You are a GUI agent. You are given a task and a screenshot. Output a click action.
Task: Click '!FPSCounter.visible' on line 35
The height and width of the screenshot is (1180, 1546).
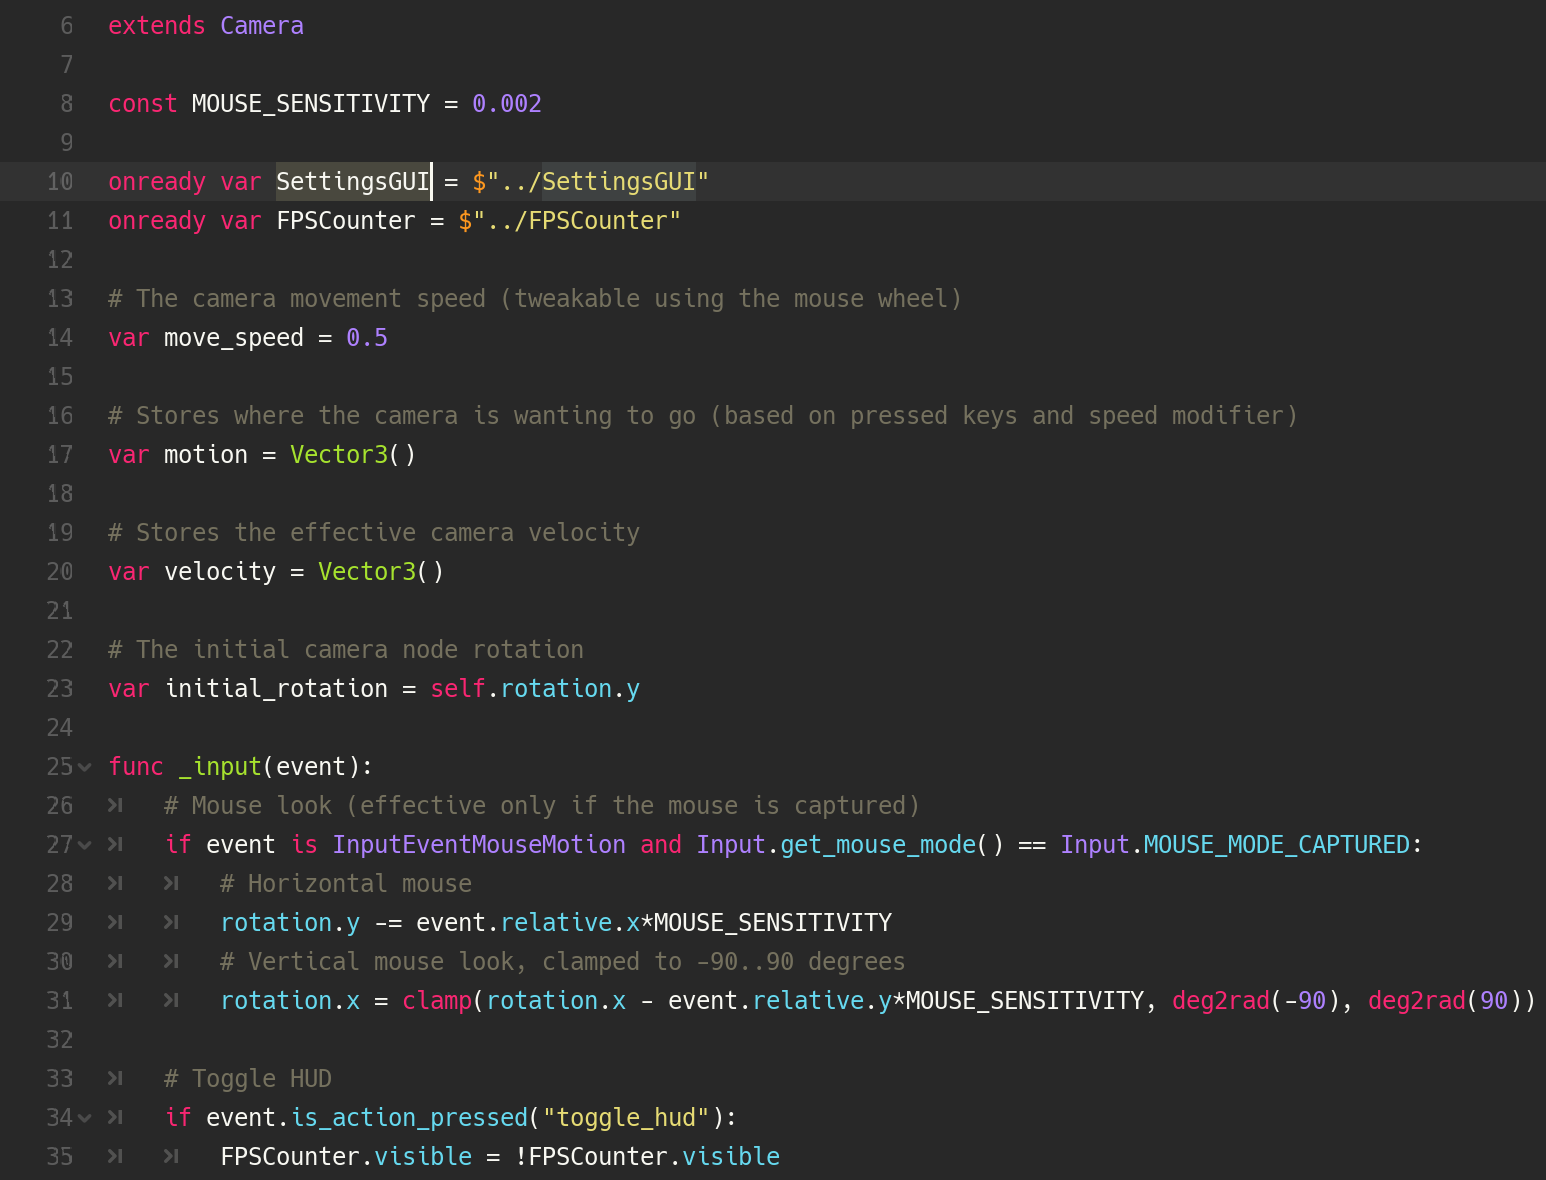pos(647,1157)
